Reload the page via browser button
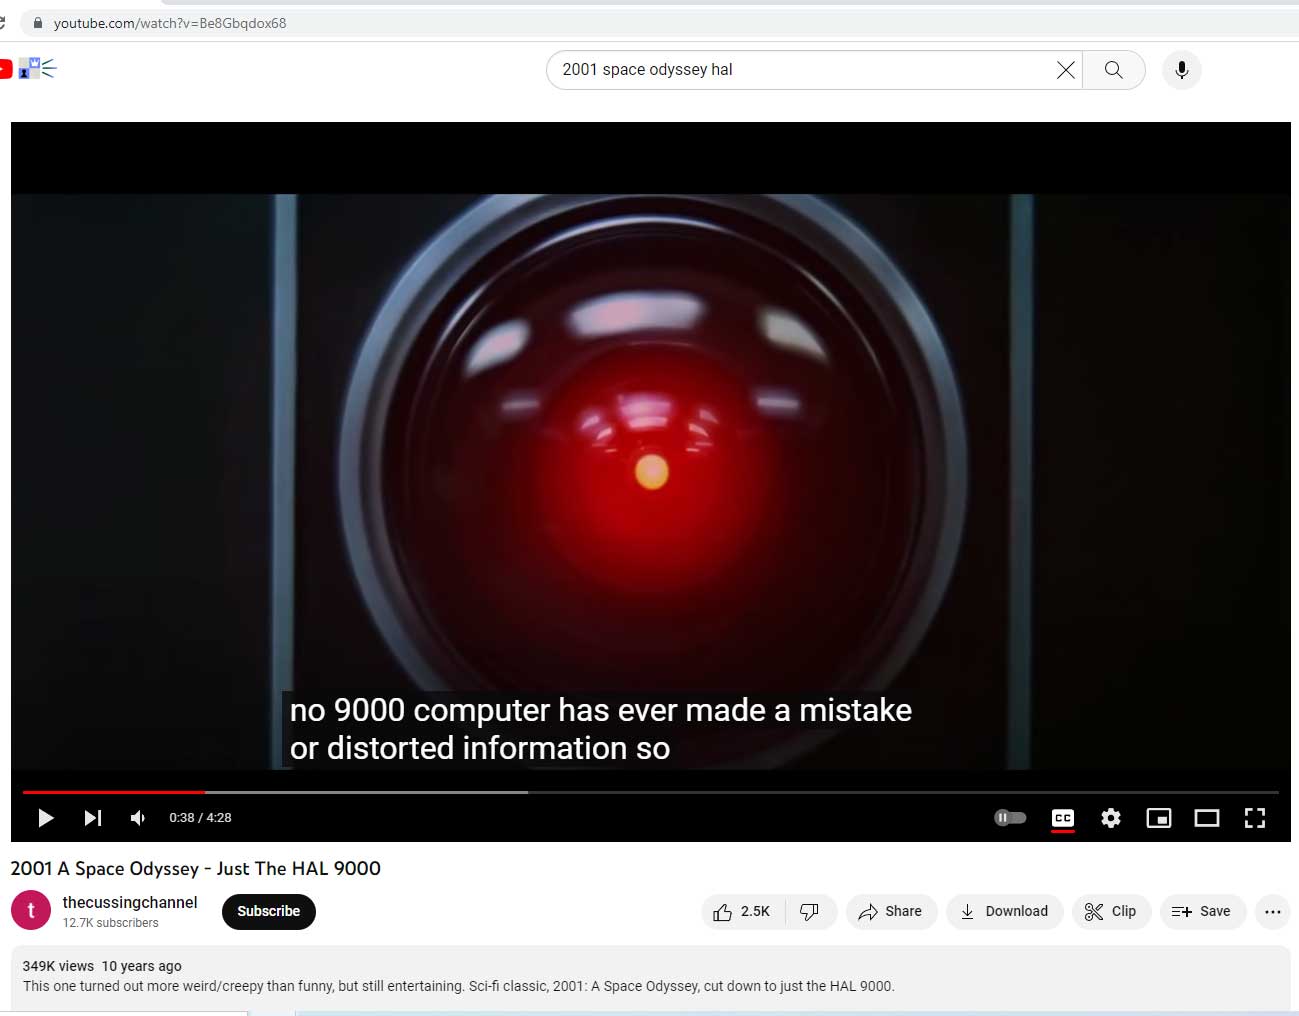 (2, 23)
